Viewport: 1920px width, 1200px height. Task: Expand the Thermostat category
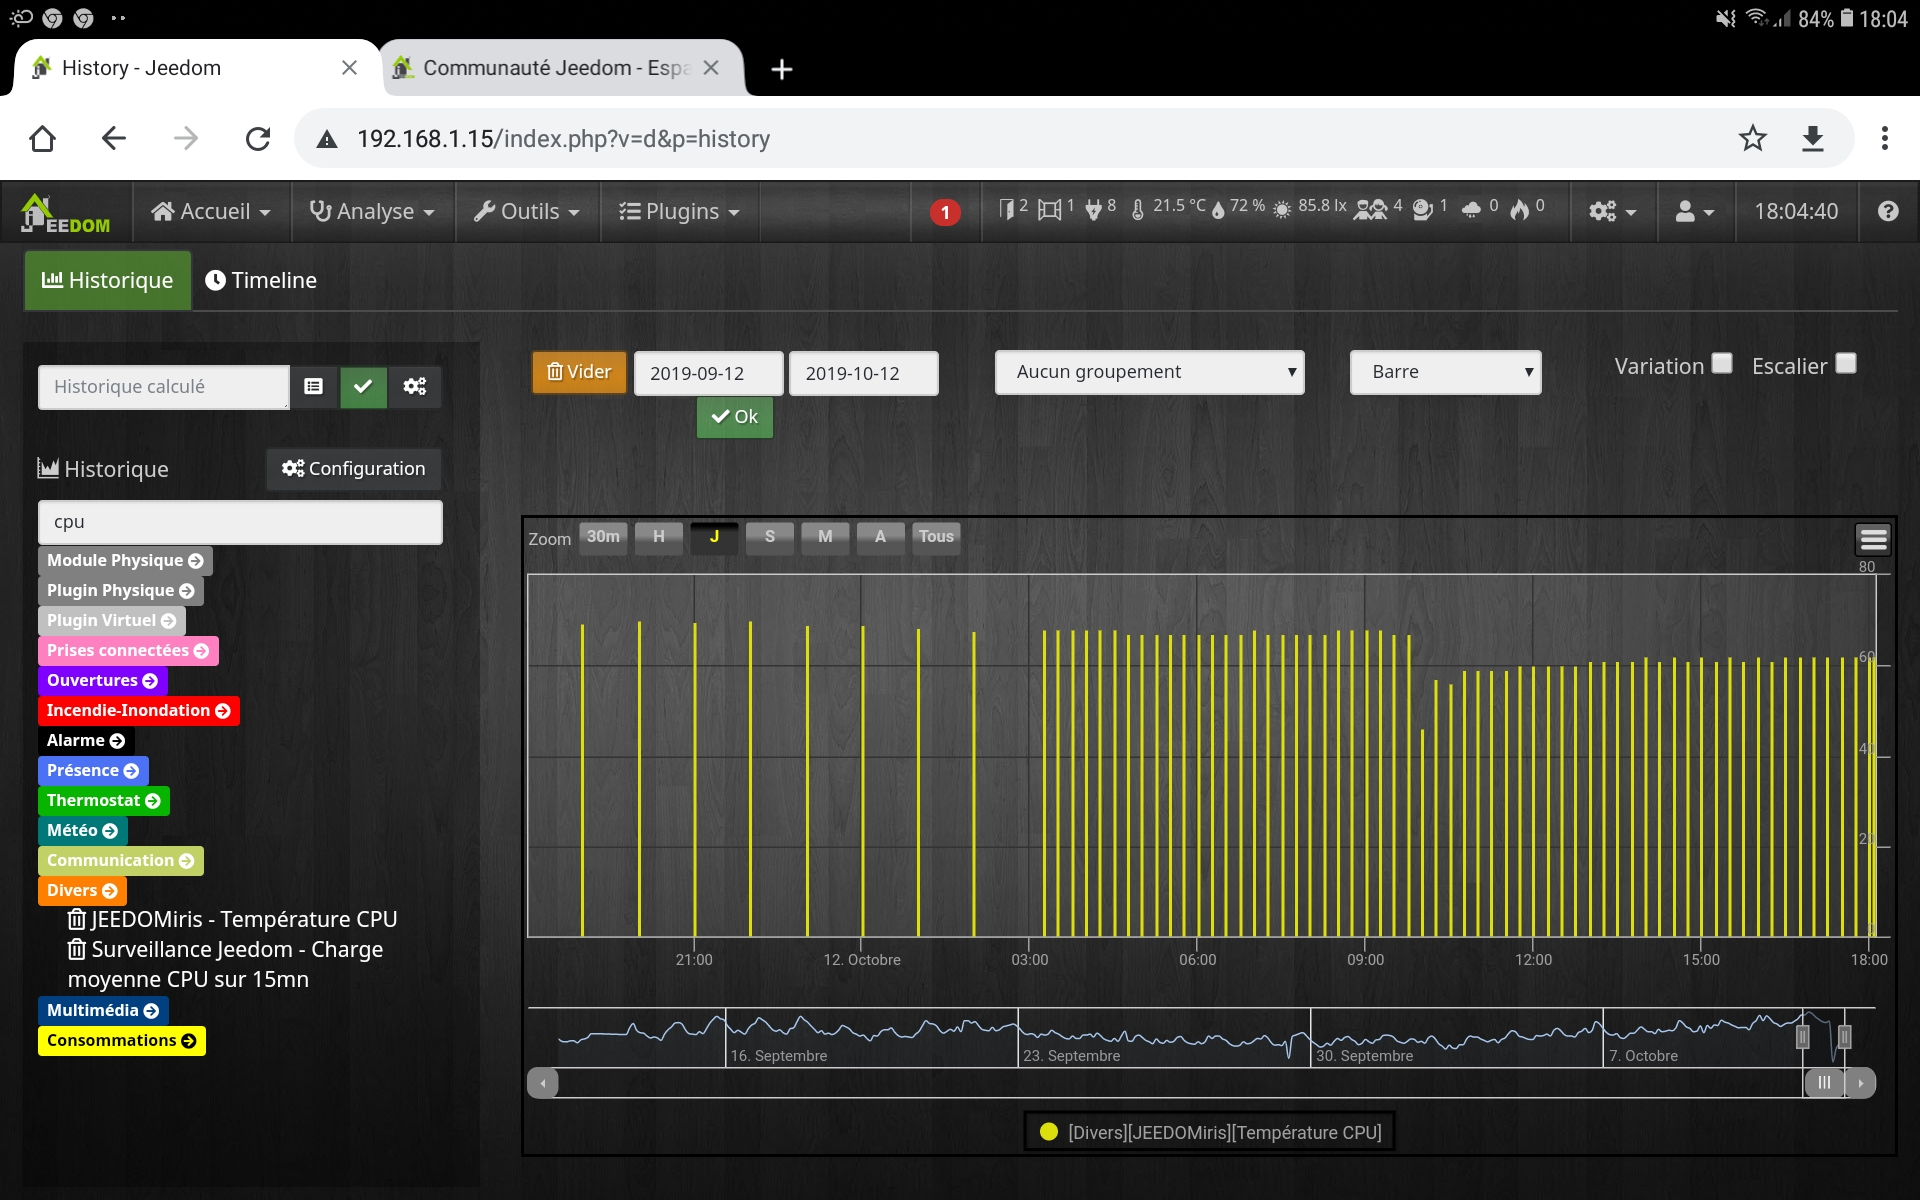coord(104,800)
